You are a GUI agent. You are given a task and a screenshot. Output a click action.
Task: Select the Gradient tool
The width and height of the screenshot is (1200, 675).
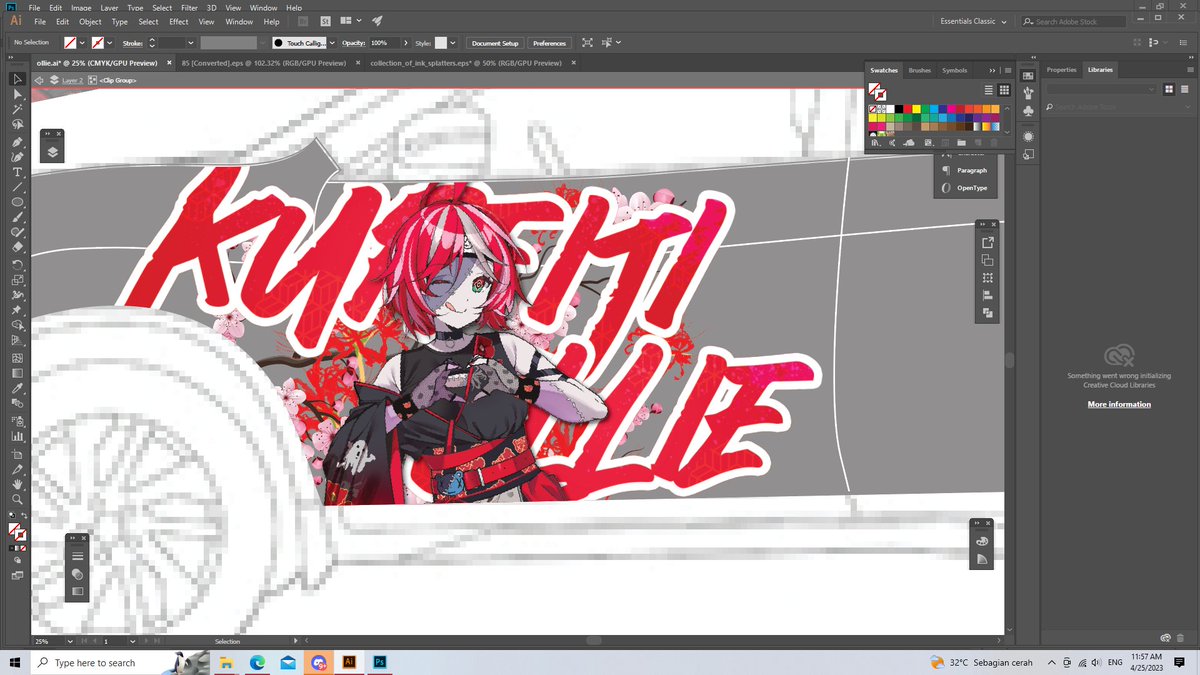coord(17,373)
